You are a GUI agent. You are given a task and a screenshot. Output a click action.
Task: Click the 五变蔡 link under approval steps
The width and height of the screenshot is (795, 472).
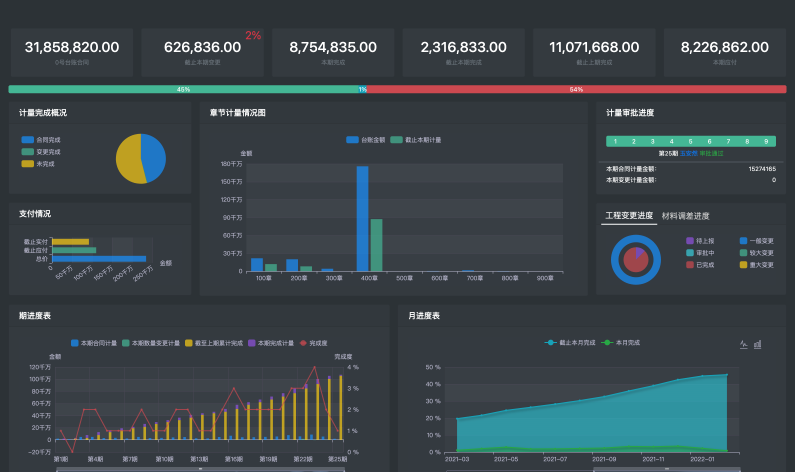pos(689,153)
